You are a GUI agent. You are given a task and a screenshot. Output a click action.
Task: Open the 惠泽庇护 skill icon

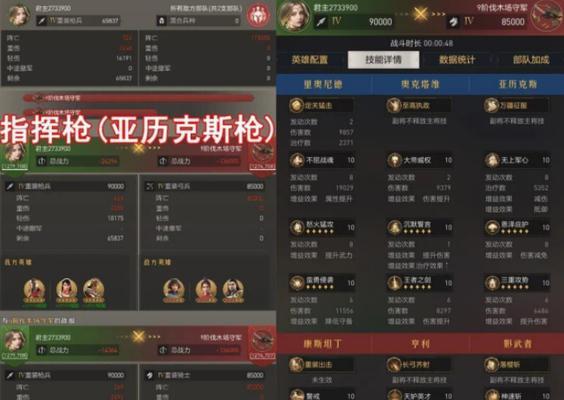(492, 227)
